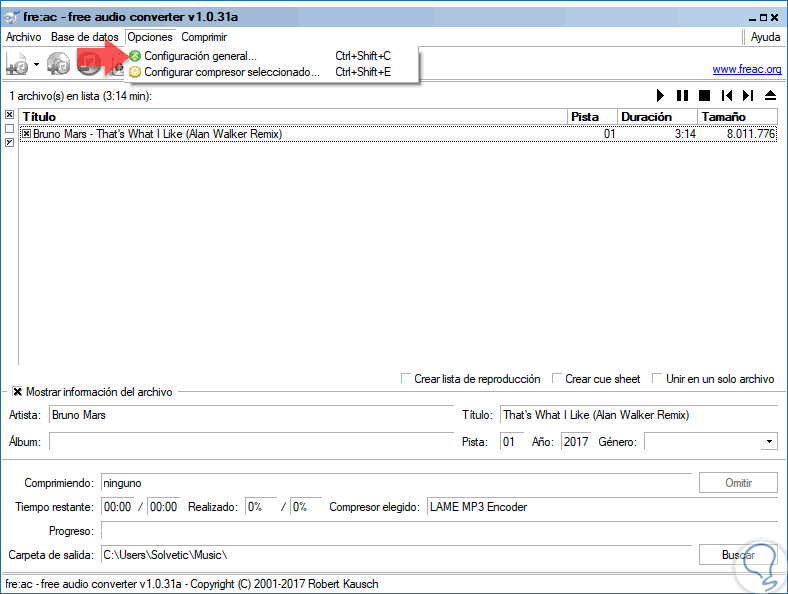Skip to previous track

coord(727,95)
